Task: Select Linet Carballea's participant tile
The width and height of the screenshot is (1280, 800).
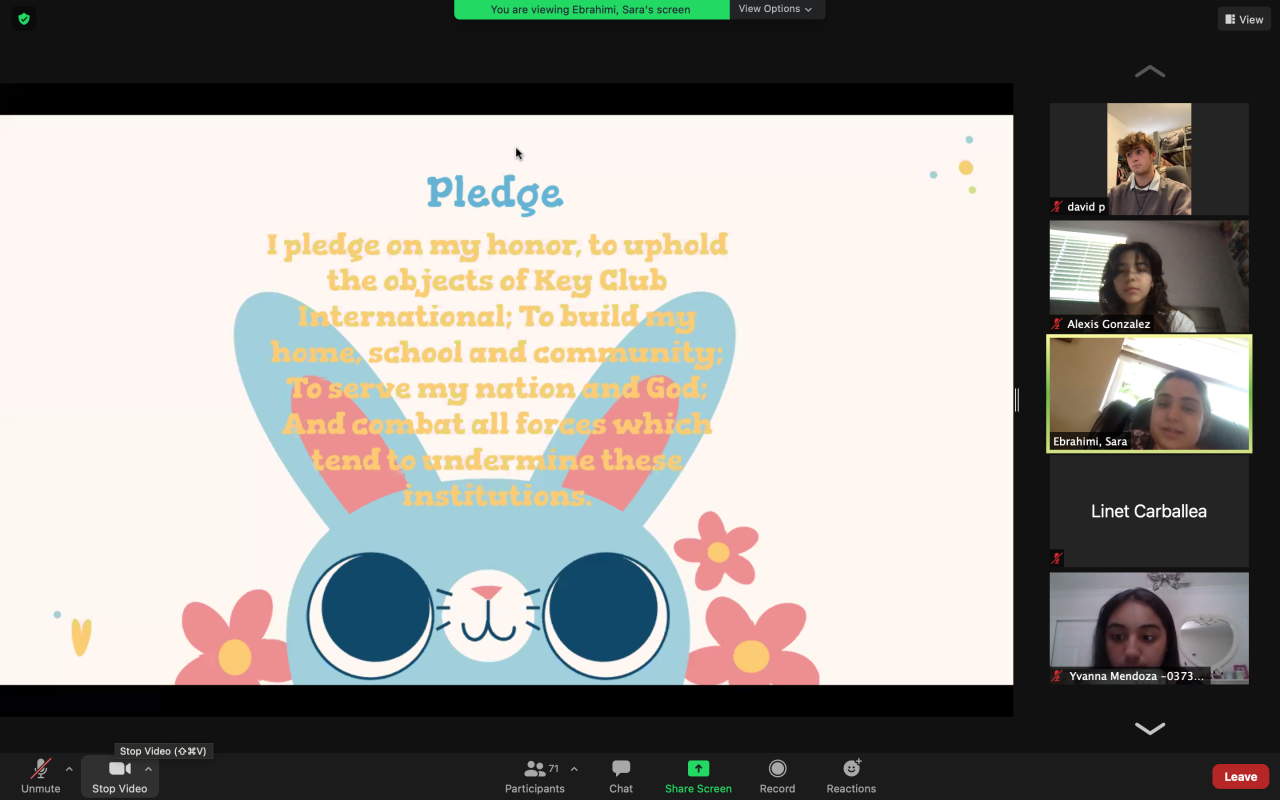Action: (x=1149, y=511)
